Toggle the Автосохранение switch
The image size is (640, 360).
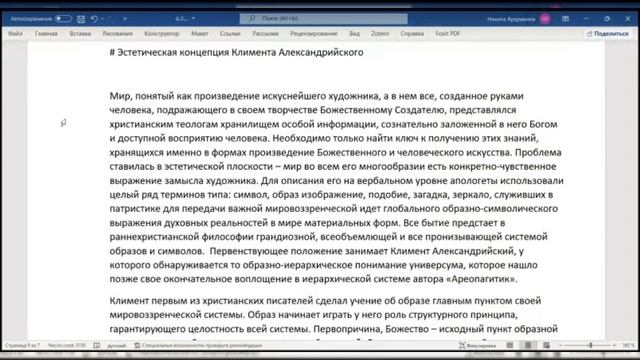63,19
